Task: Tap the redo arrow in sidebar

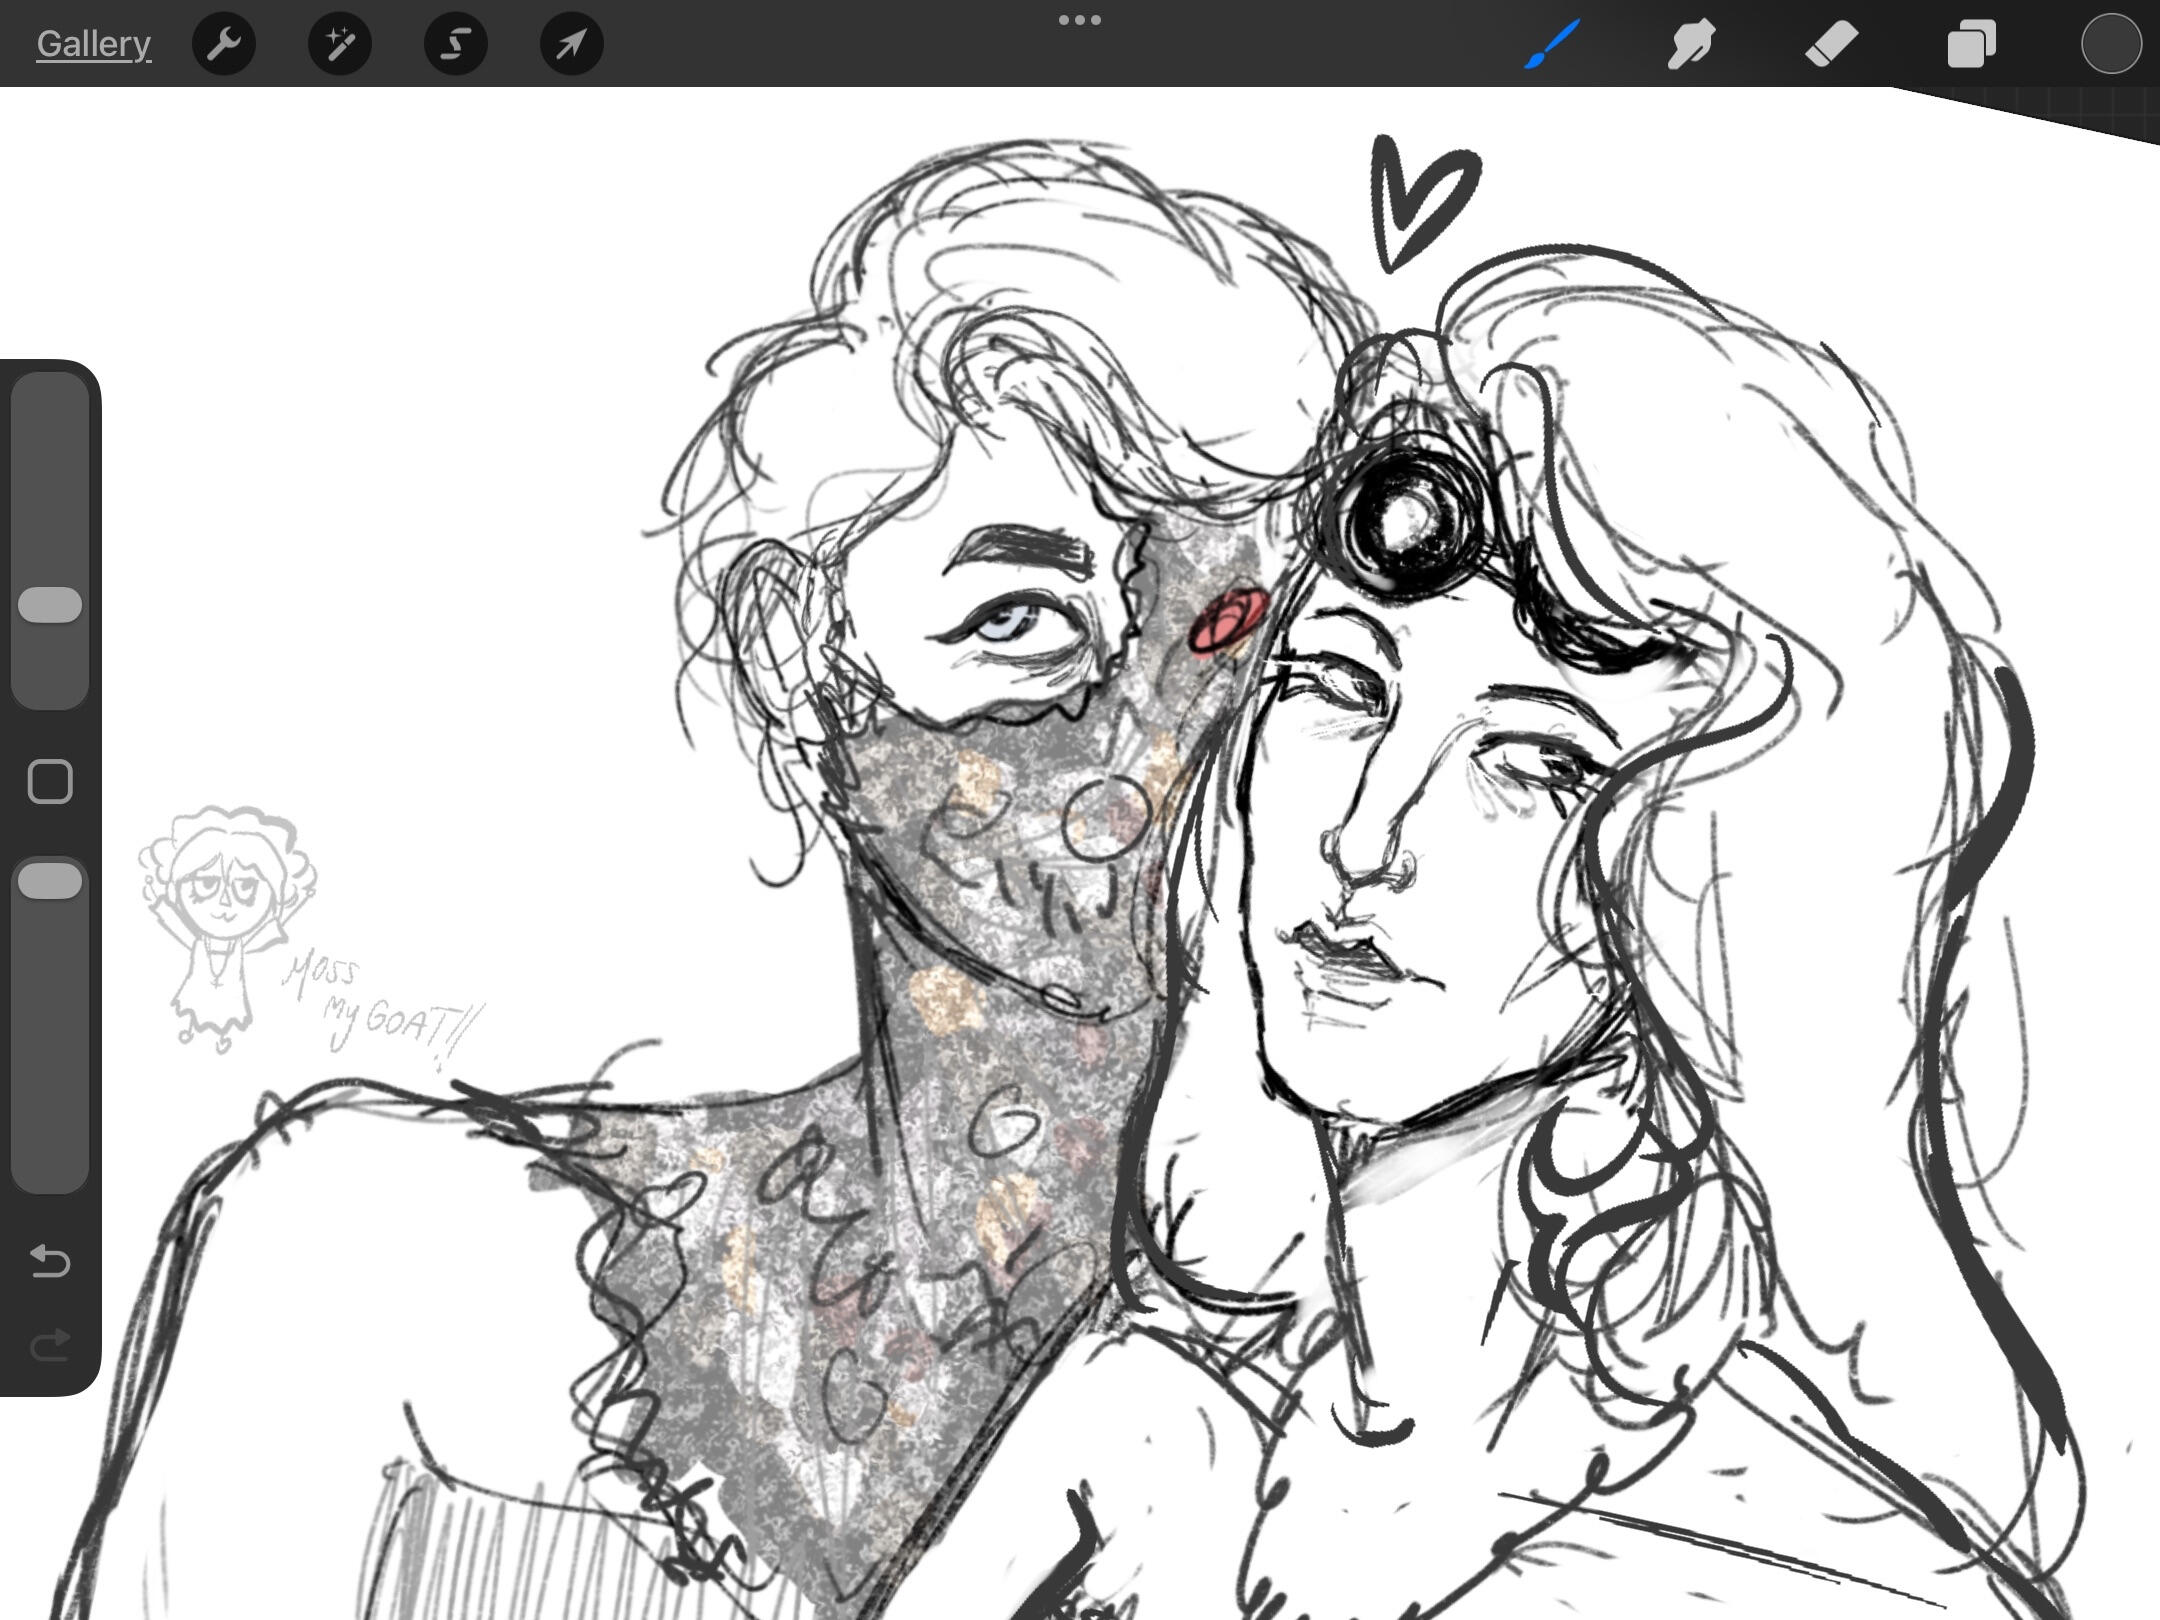Action: coord(50,1345)
